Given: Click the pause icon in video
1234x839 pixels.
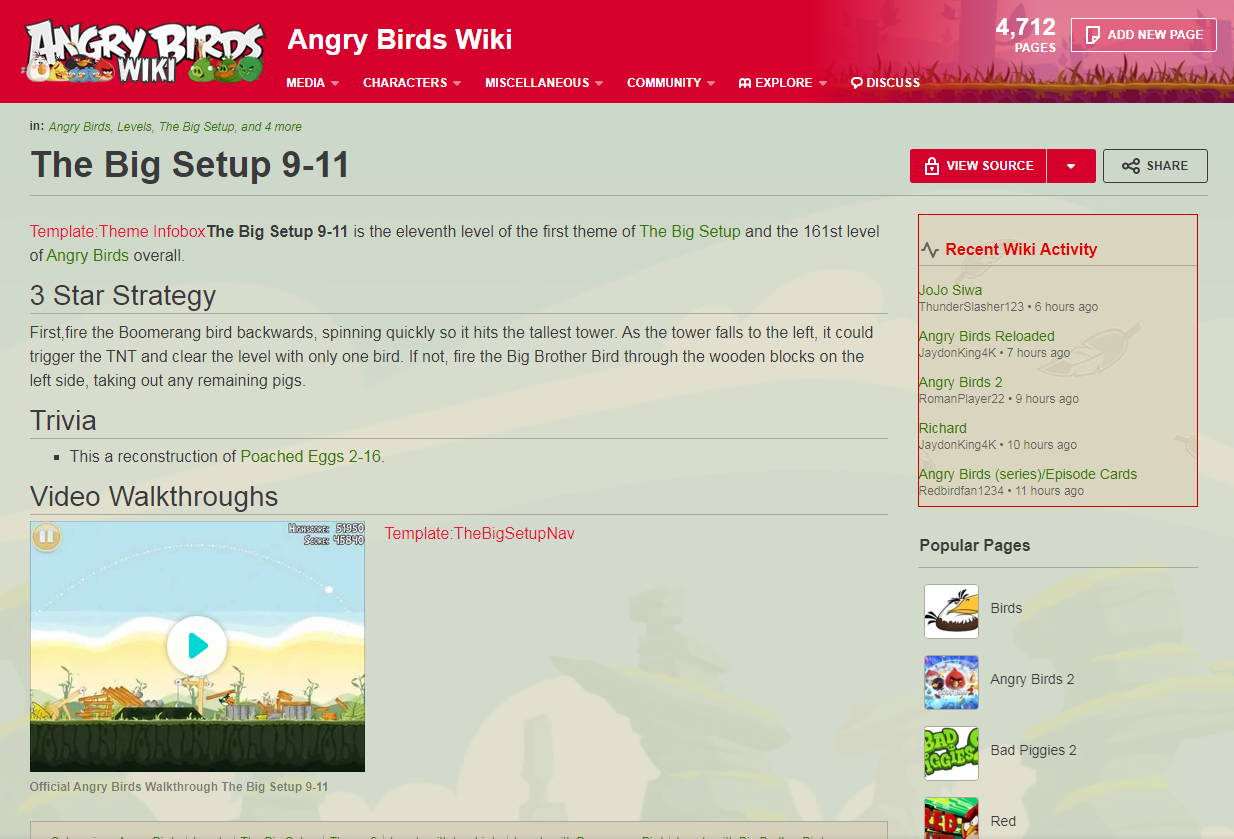Looking at the screenshot, I should pos(46,537).
